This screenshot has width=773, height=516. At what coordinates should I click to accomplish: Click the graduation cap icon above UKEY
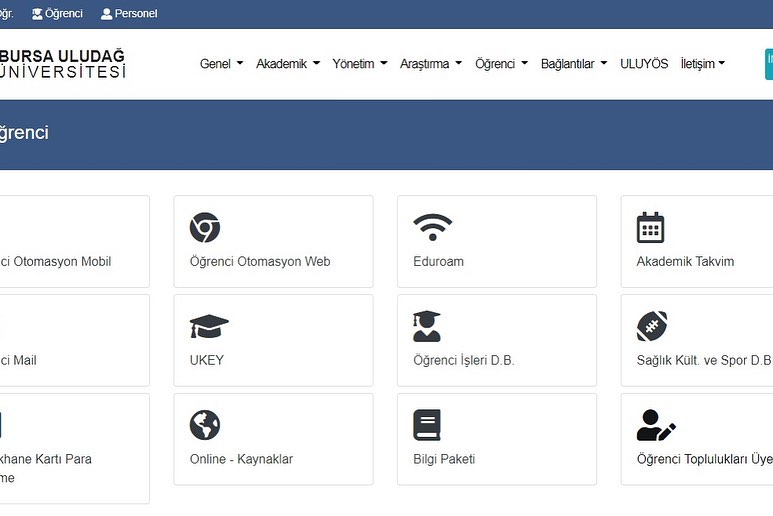click(x=209, y=326)
